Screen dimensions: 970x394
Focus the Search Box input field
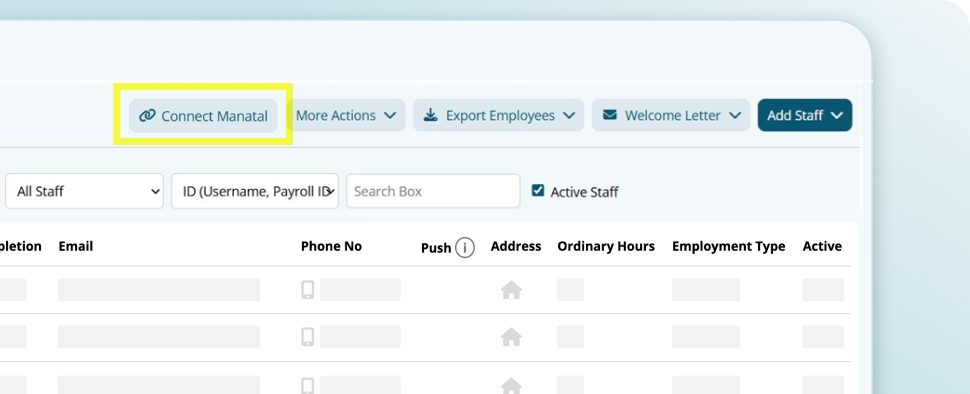click(433, 191)
